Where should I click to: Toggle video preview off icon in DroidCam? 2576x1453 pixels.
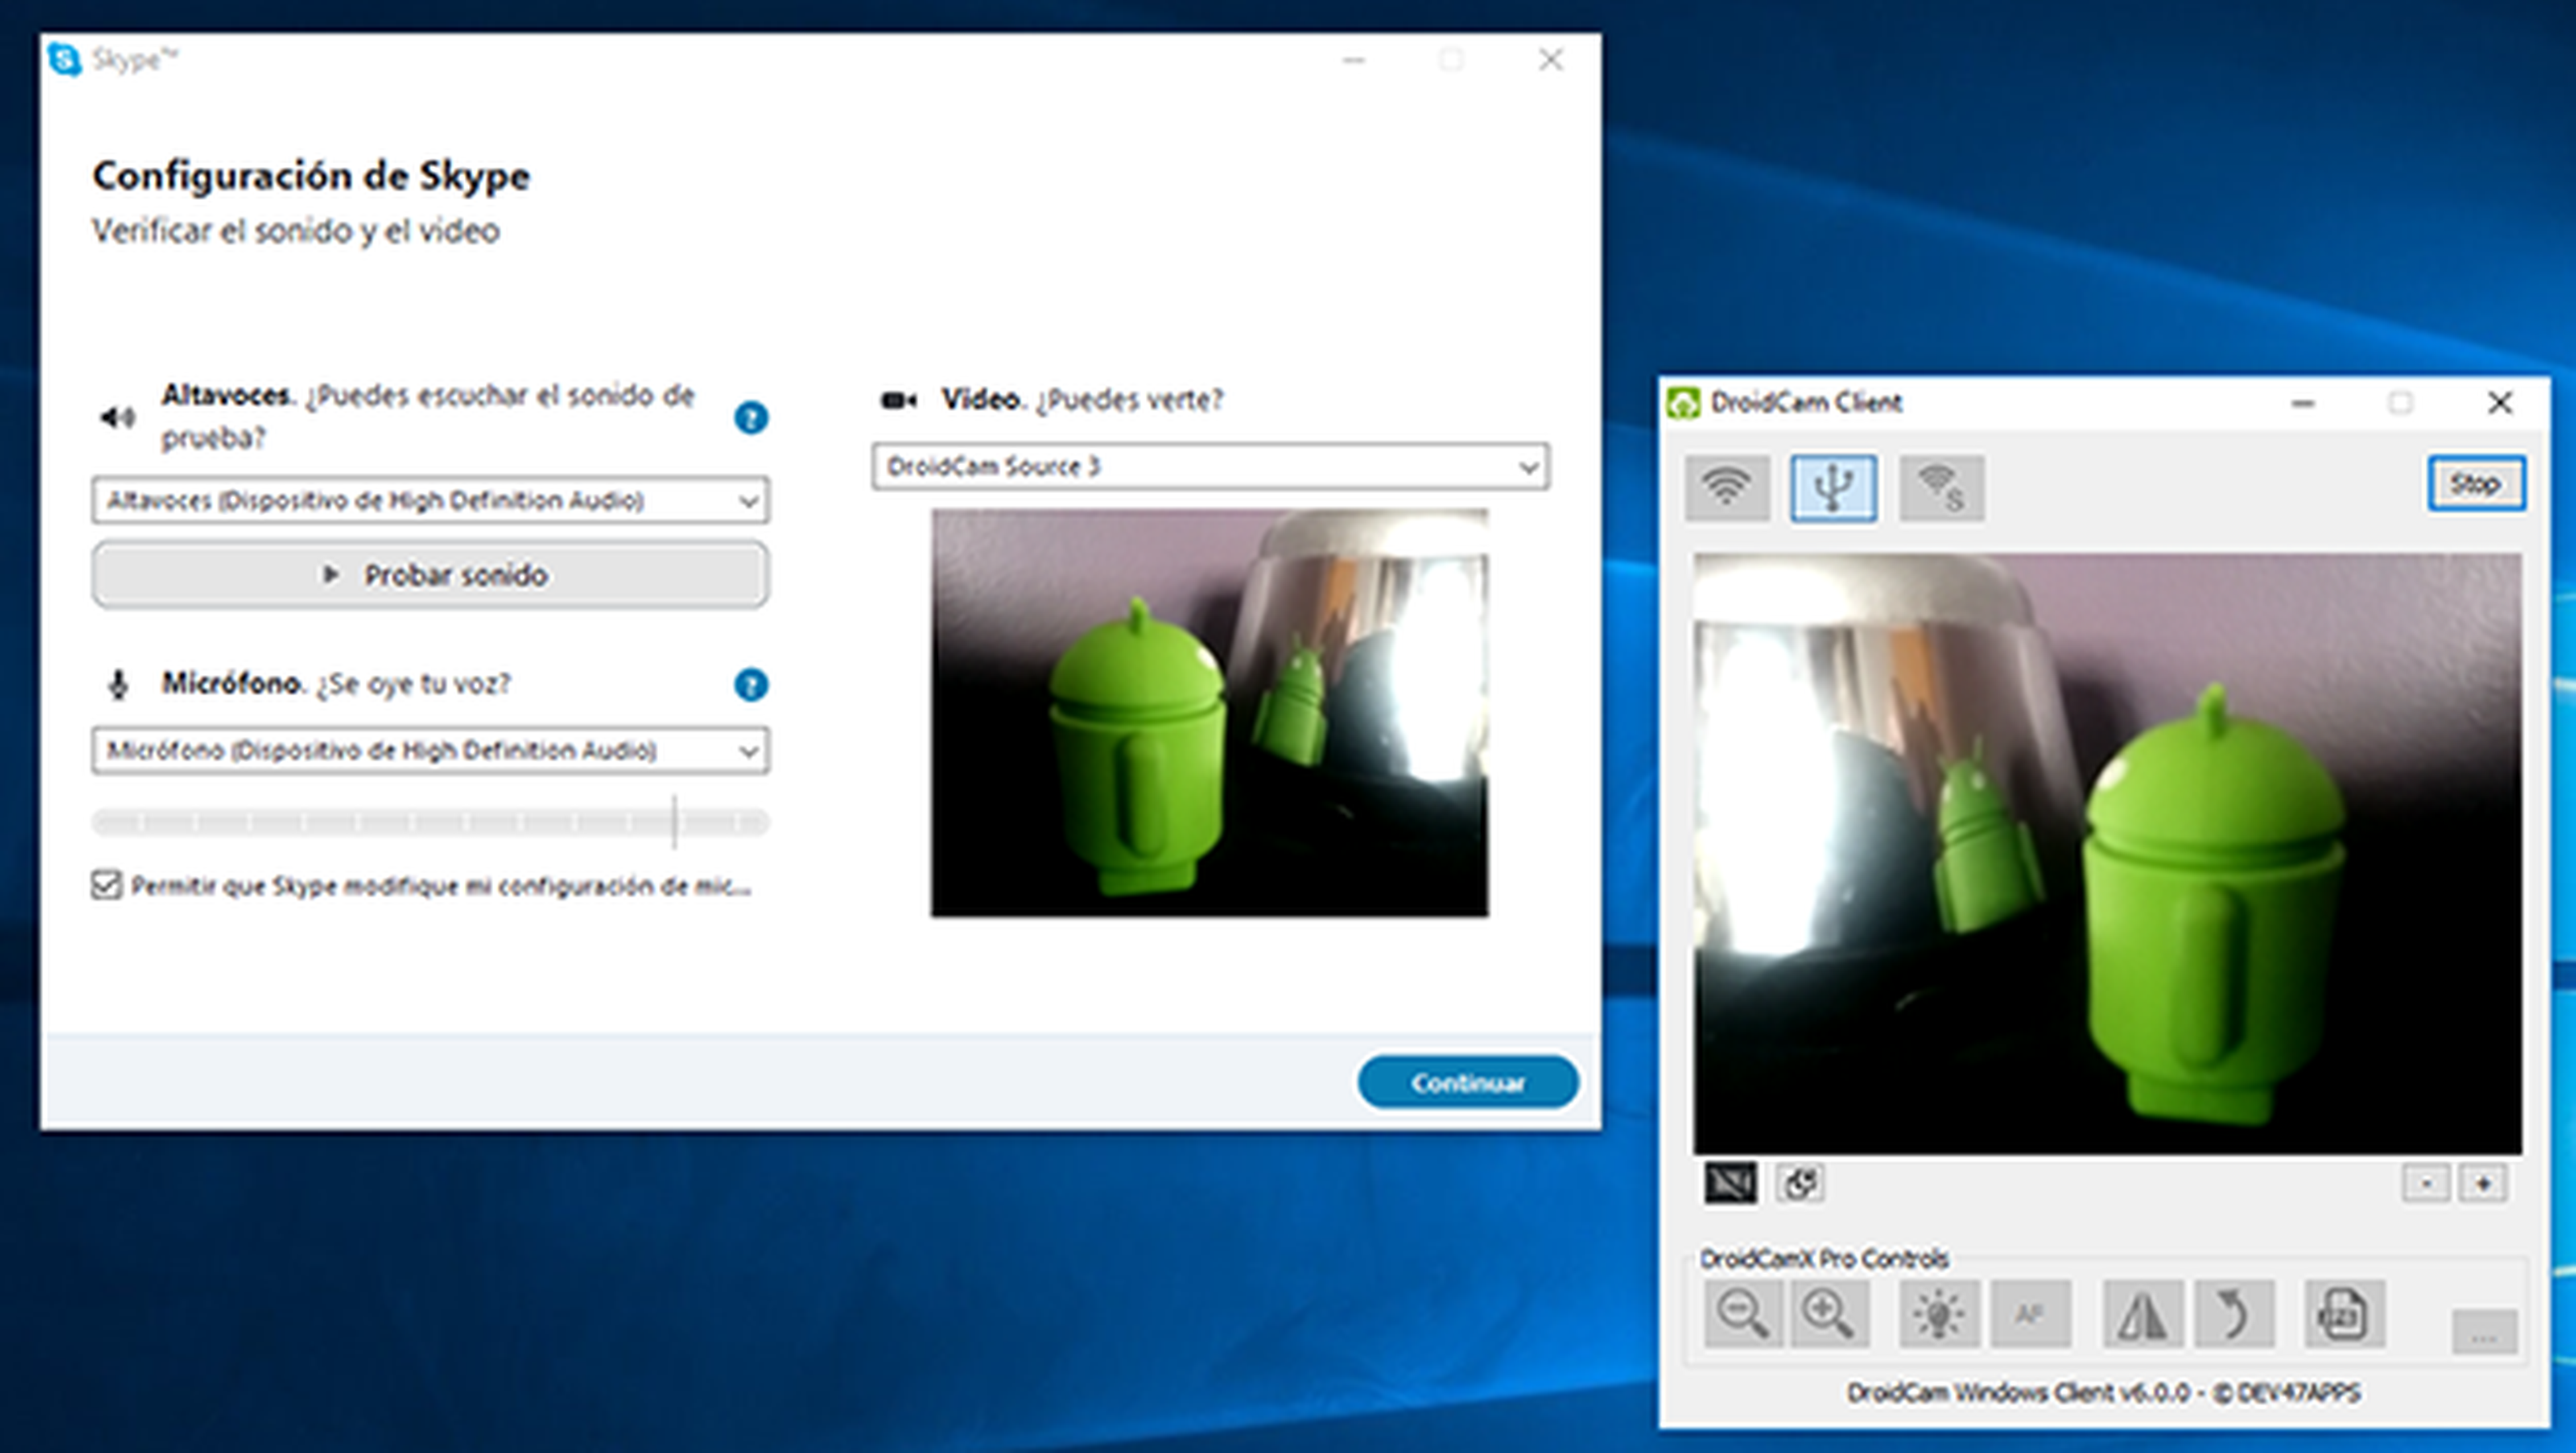pyautogui.click(x=1730, y=1183)
